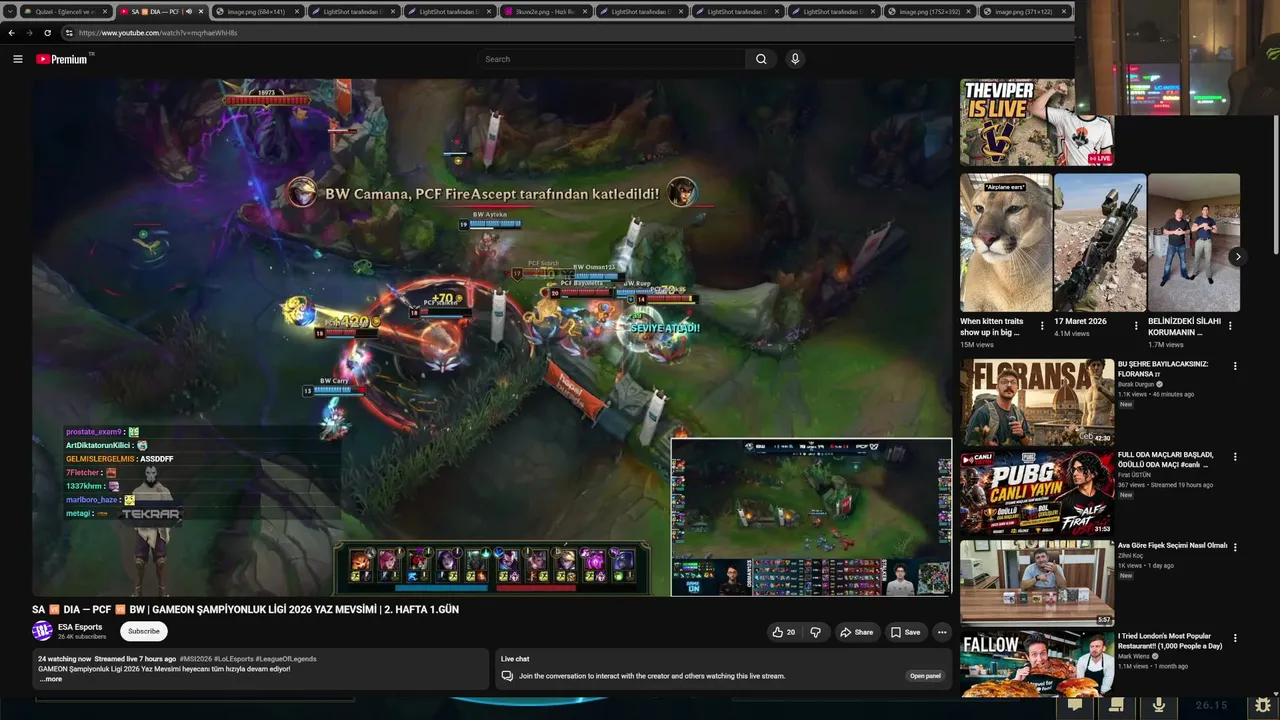Open options for 'Ava Göre Fişek Seçimi'
The height and width of the screenshot is (720, 1280).
click(1235, 548)
